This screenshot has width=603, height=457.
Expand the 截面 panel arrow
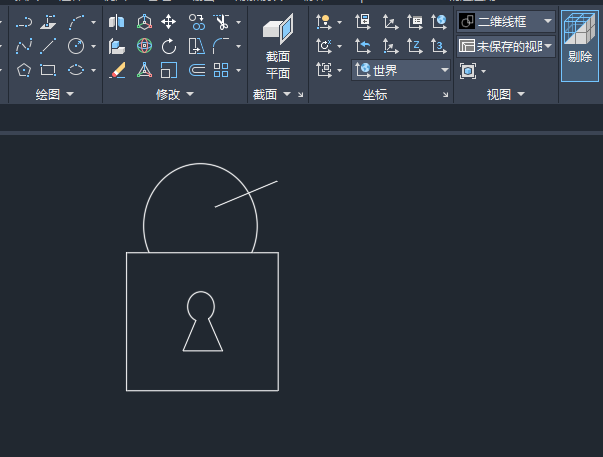[287, 94]
